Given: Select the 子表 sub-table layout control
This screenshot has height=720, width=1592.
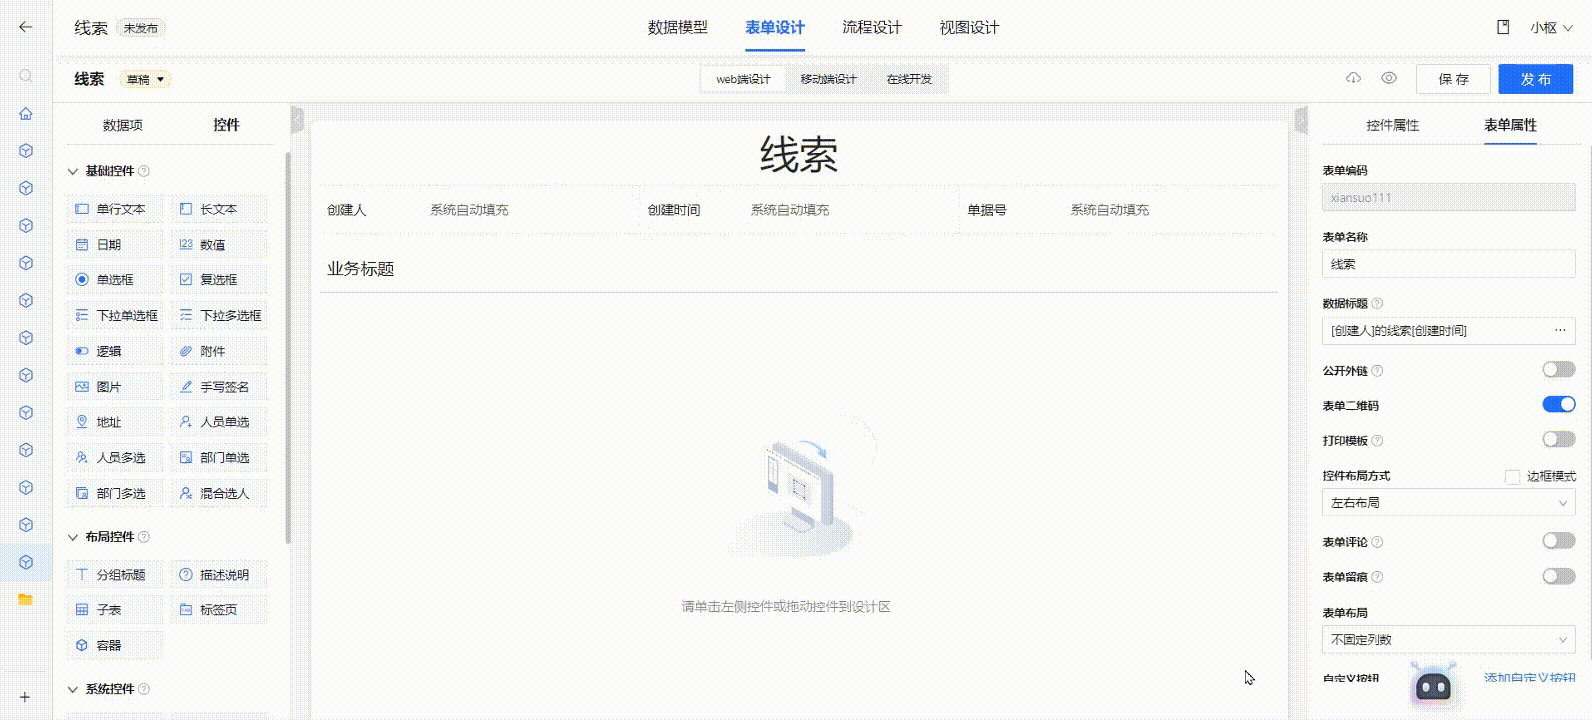Looking at the screenshot, I should 115,610.
